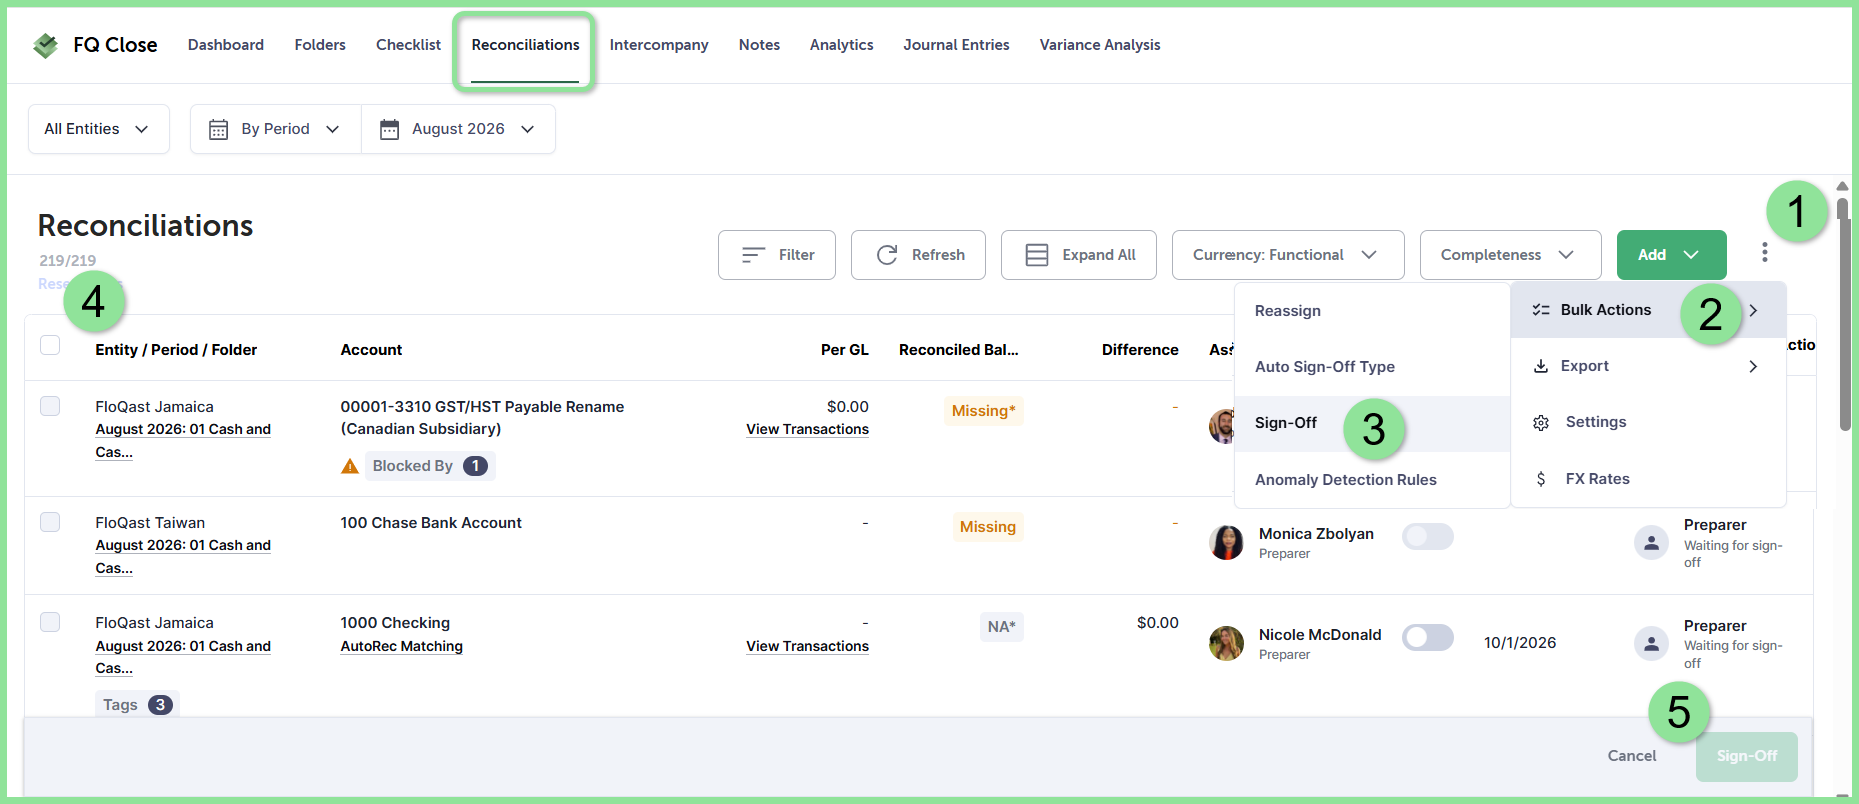Image resolution: width=1859 pixels, height=804 pixels.
Task: Check the 100 Chase Bank Account row checkbox
Action: coord(50,522)
